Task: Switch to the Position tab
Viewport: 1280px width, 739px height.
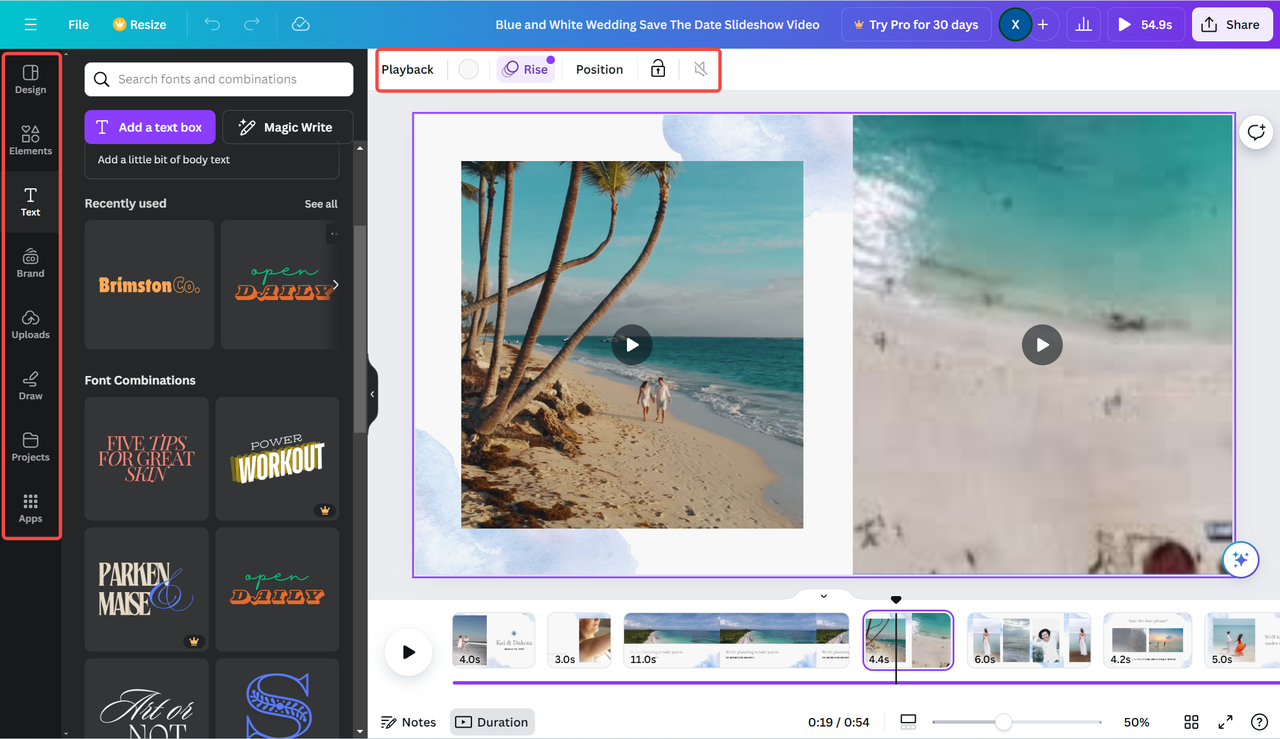Action: click(599, 69)
